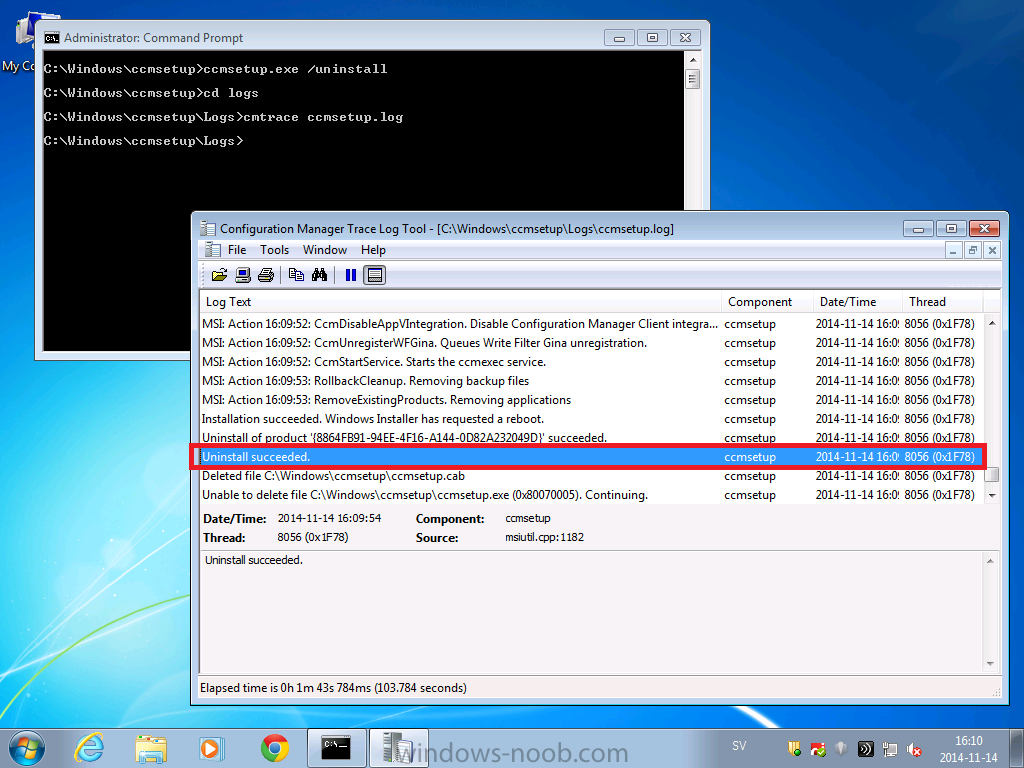
Task: Click the muted speaker volume tray icon
Action: [x=914, y=749]
